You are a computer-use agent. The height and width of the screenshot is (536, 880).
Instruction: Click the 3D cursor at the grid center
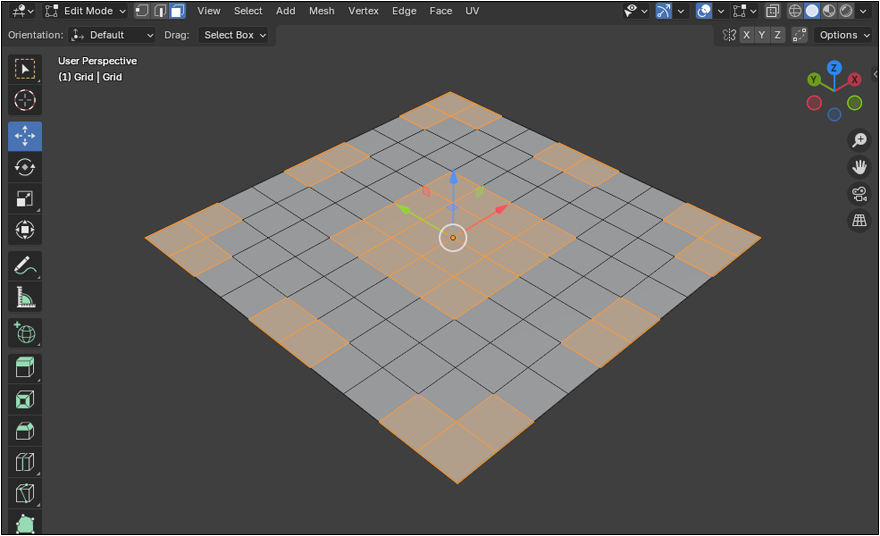point(453,238)
